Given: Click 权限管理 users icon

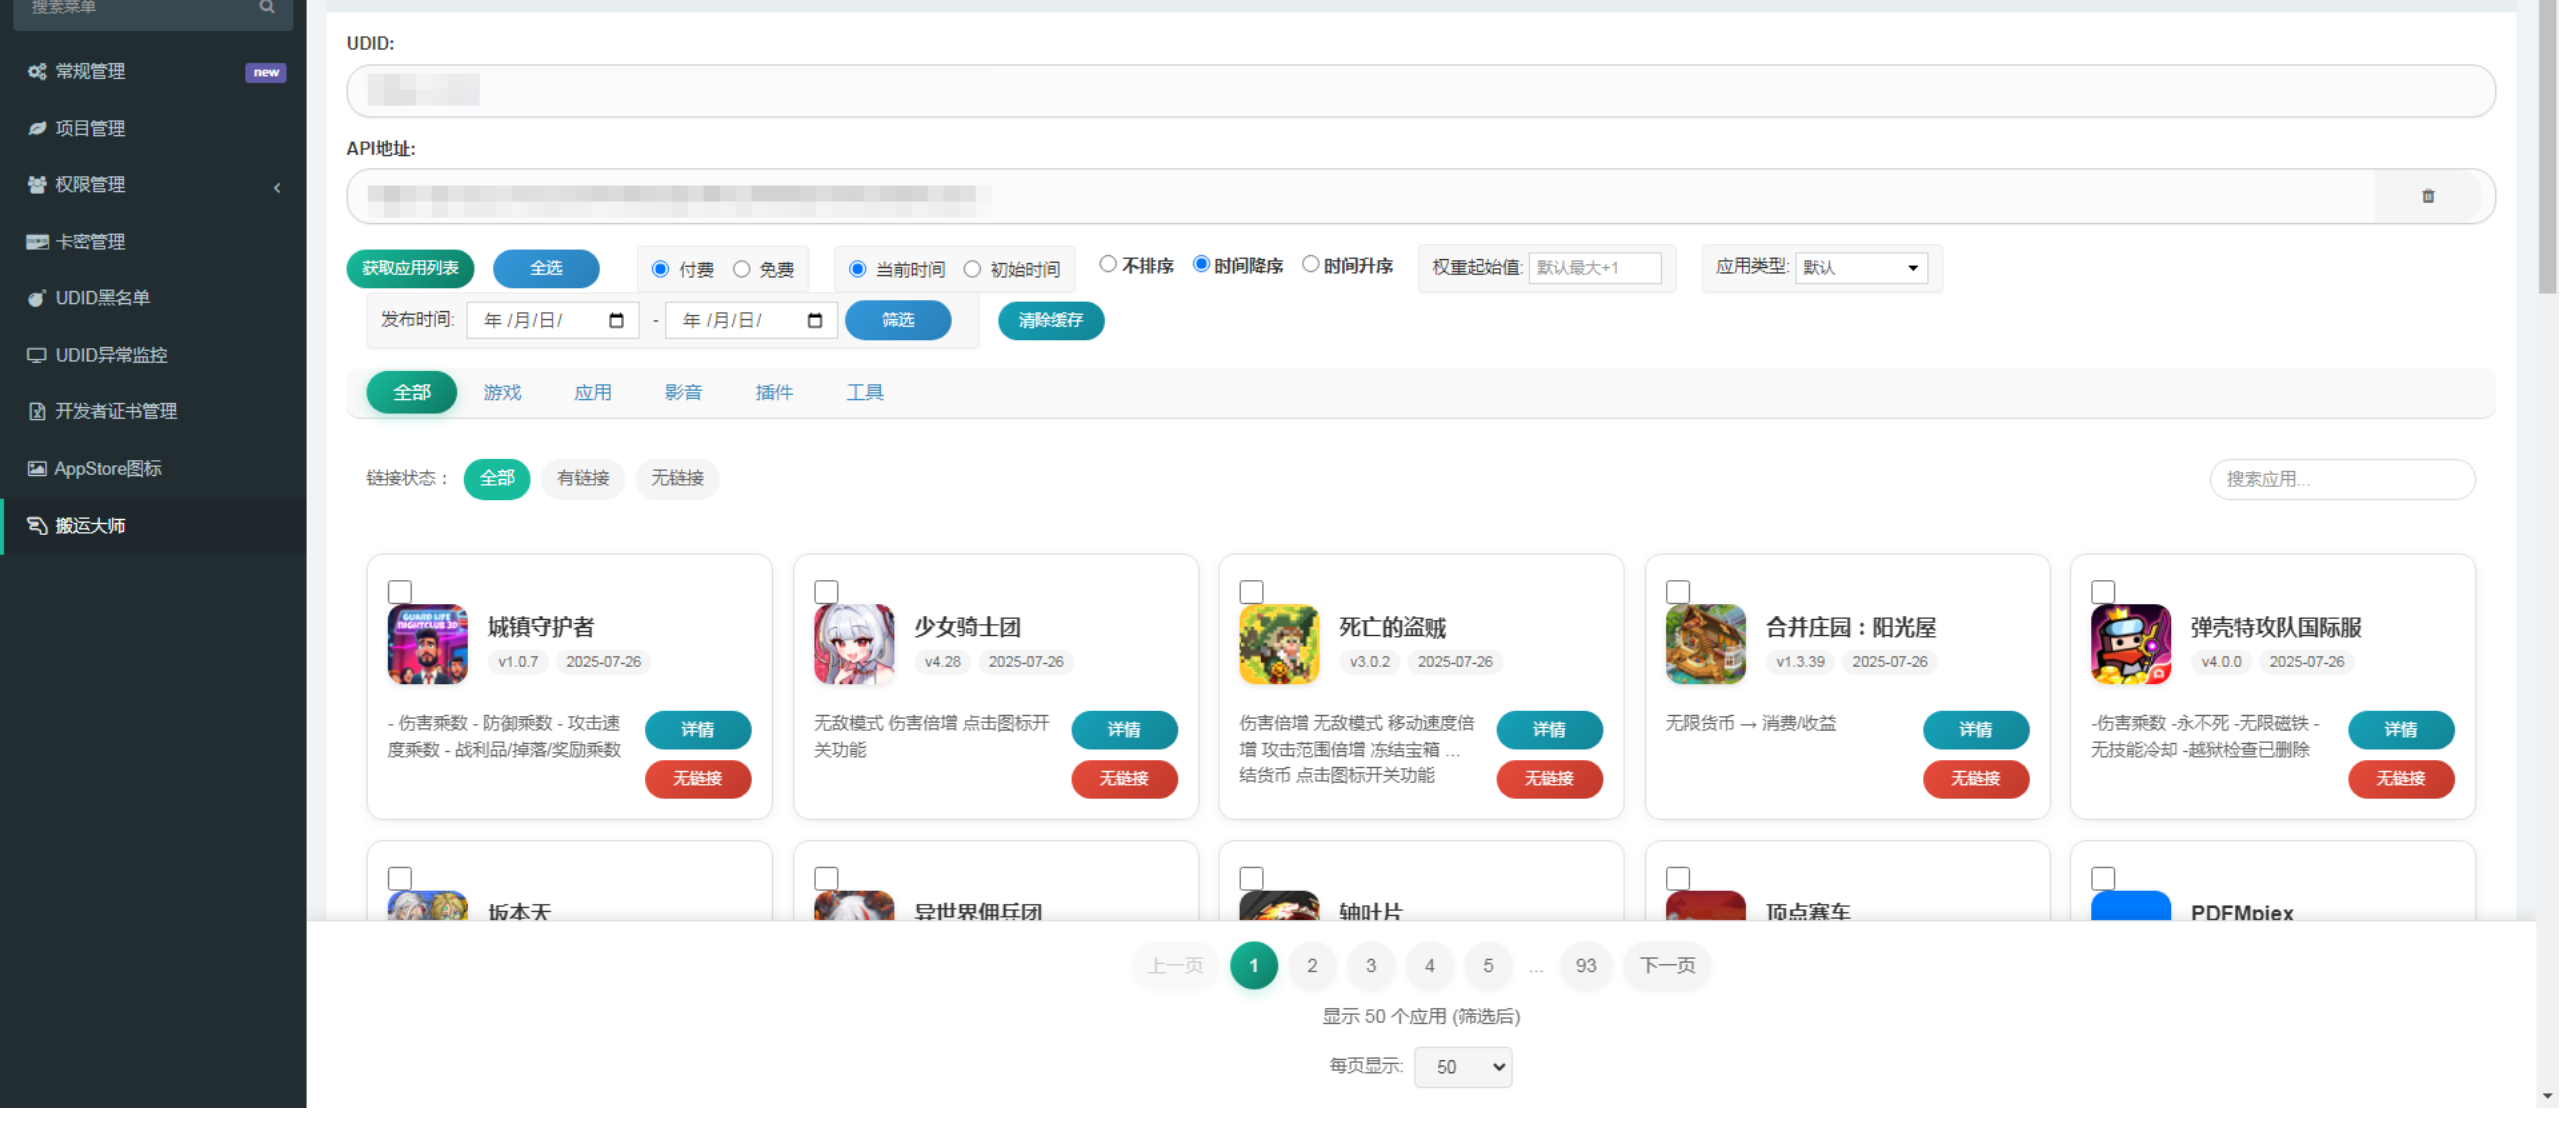Looking at the screenshot, I should pos(37,184).
